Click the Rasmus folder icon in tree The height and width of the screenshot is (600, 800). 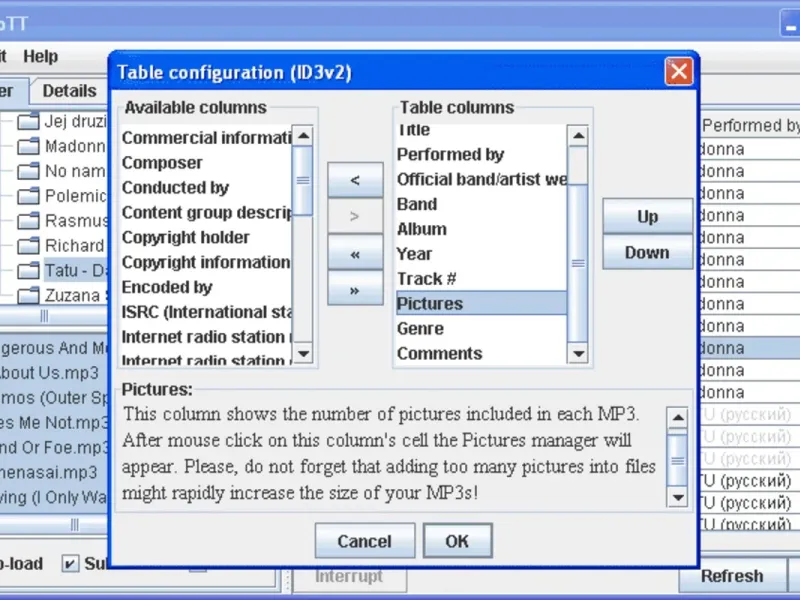[28, 221]
